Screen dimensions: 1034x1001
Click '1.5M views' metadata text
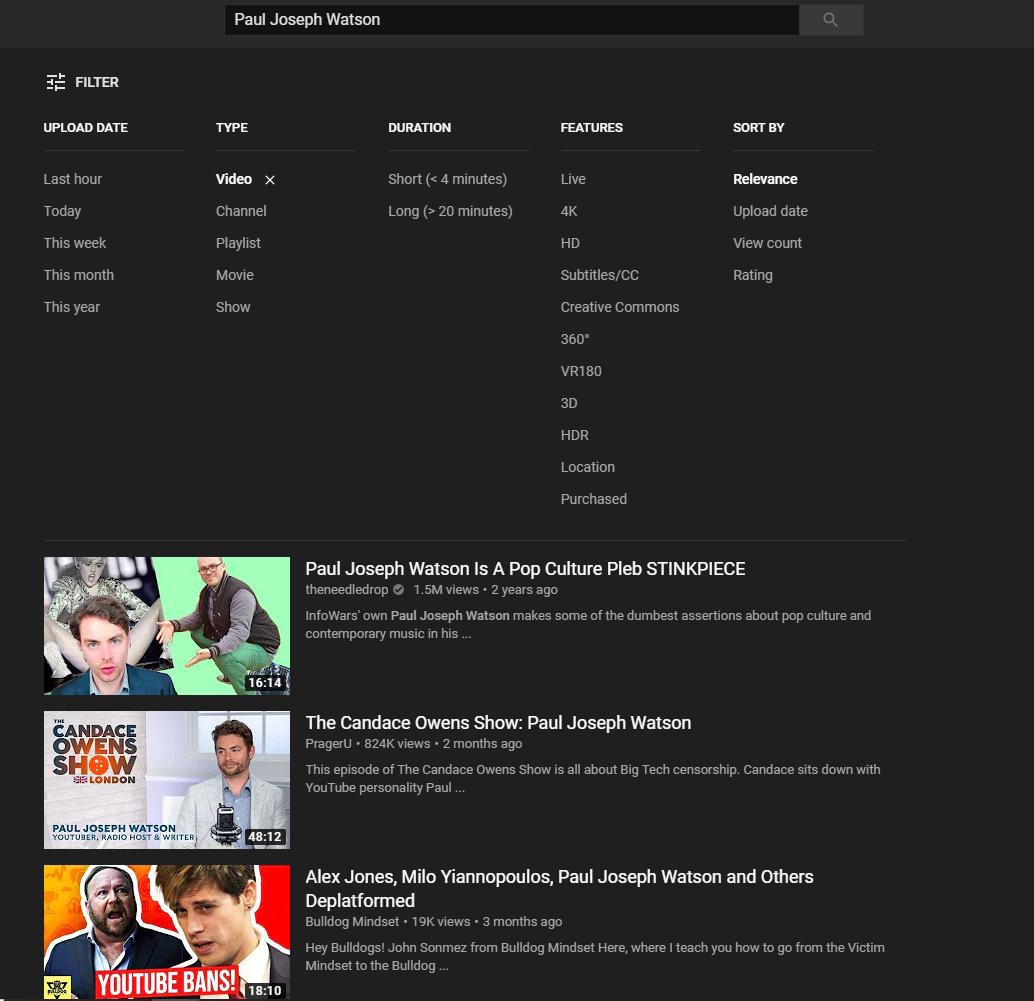446,590
